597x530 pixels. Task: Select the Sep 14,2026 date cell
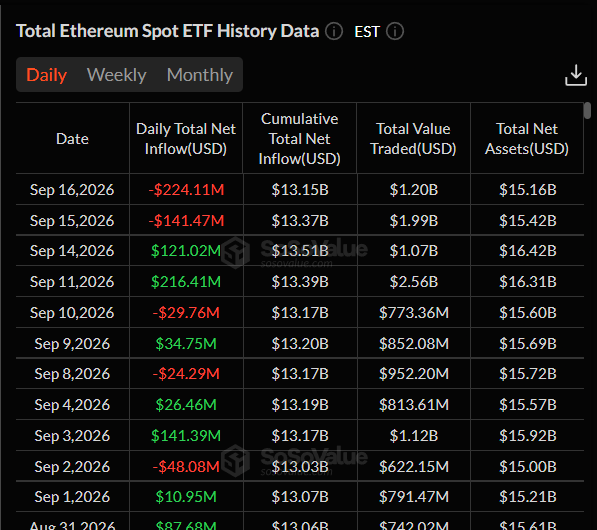click(72, 251)
